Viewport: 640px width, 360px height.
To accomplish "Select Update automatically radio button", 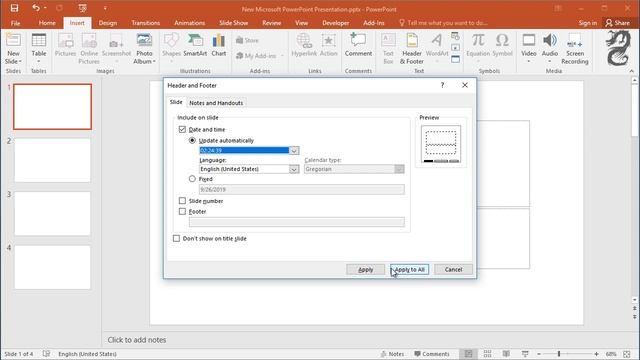I will [x=192, y=140].
